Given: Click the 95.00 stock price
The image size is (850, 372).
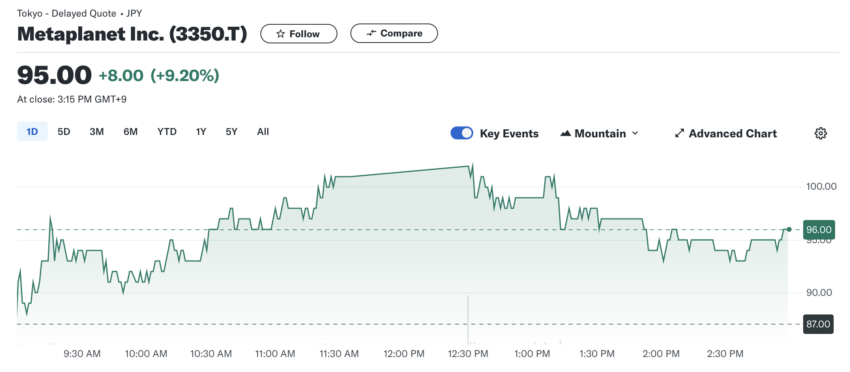Looking at the screenshot, I should (54, 75).
